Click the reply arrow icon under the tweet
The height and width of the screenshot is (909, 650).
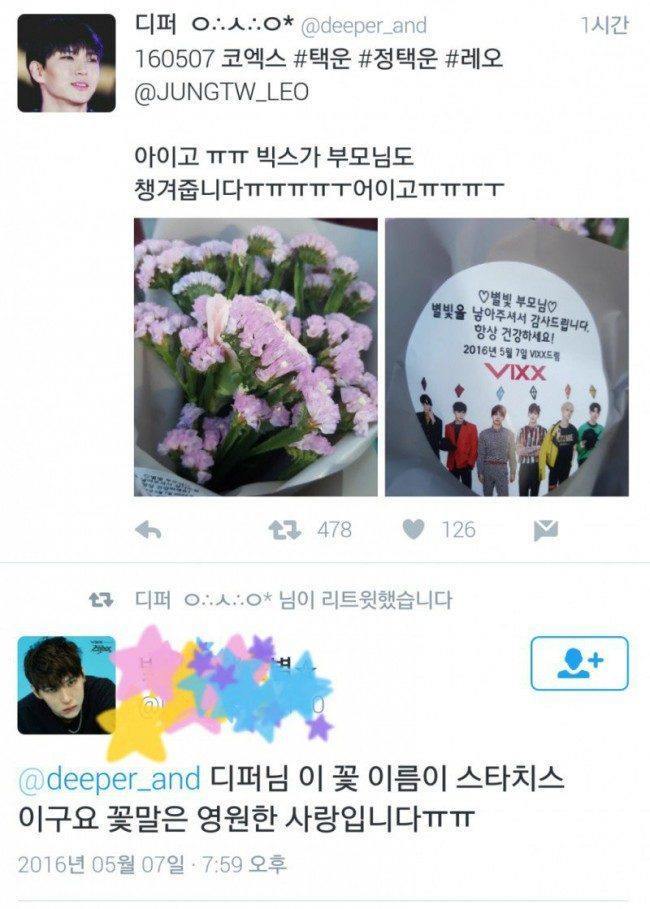148,530
